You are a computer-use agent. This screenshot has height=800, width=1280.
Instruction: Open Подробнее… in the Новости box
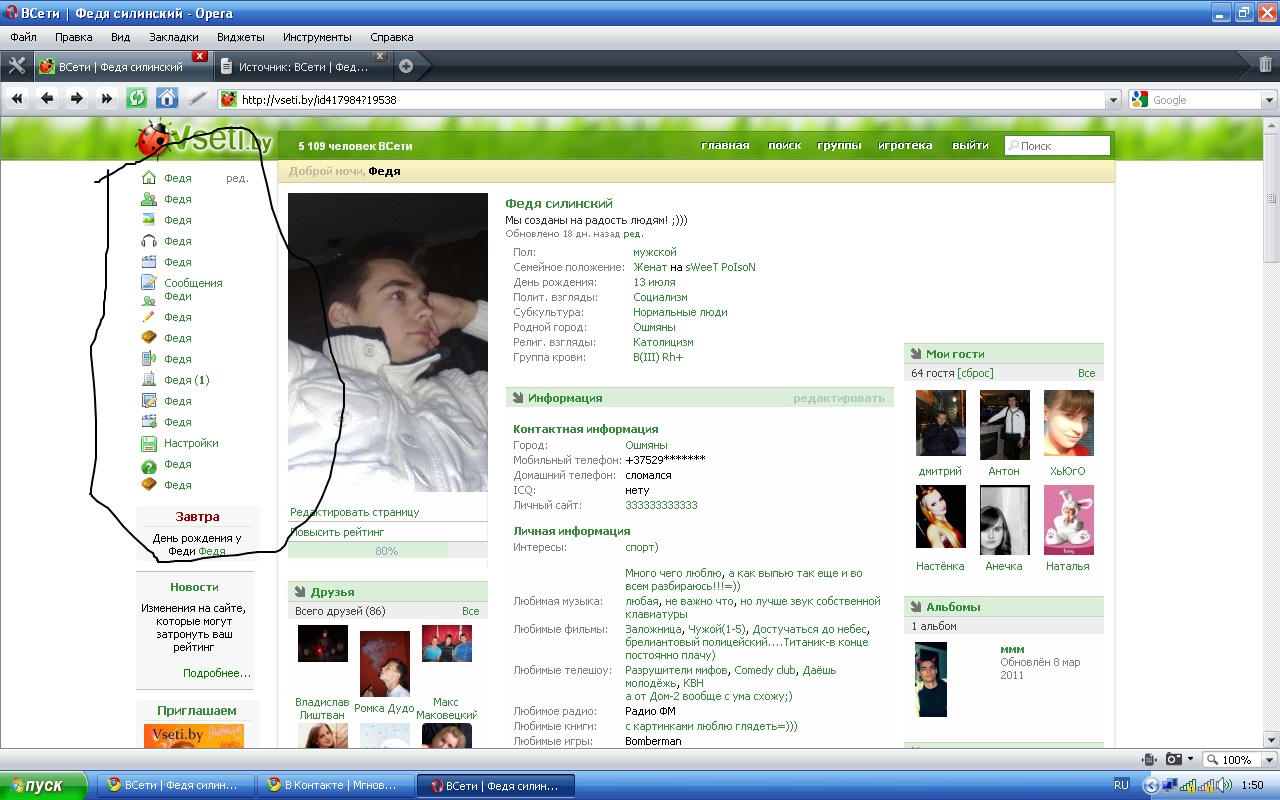(217, 673)
